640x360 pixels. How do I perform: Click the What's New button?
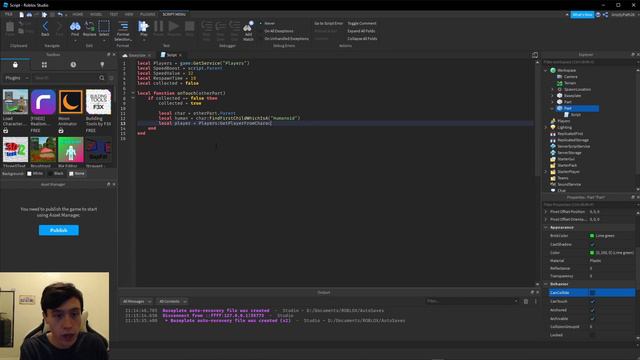[x=582, y=15]
